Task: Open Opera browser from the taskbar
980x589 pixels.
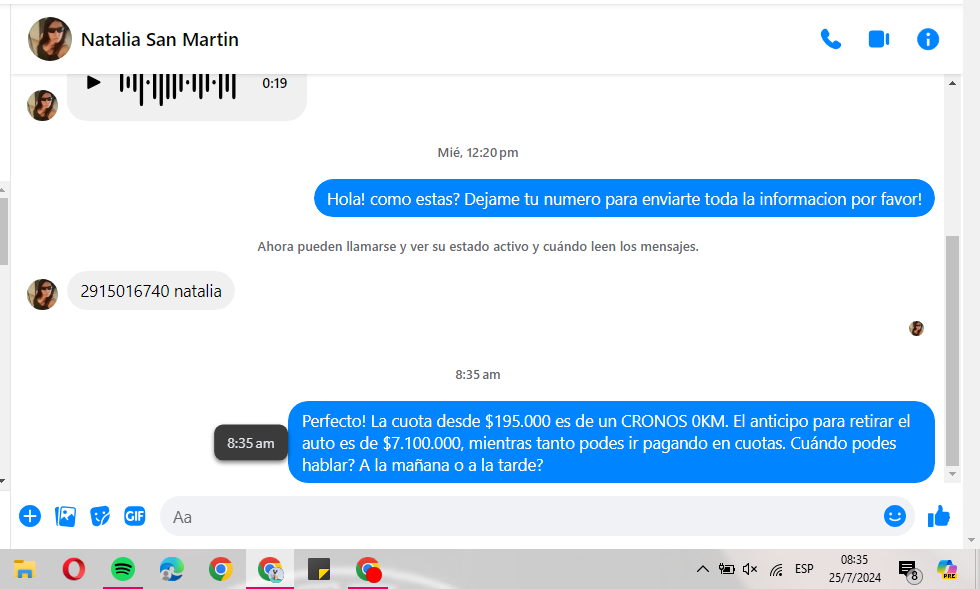Action: tap(74, 570)
